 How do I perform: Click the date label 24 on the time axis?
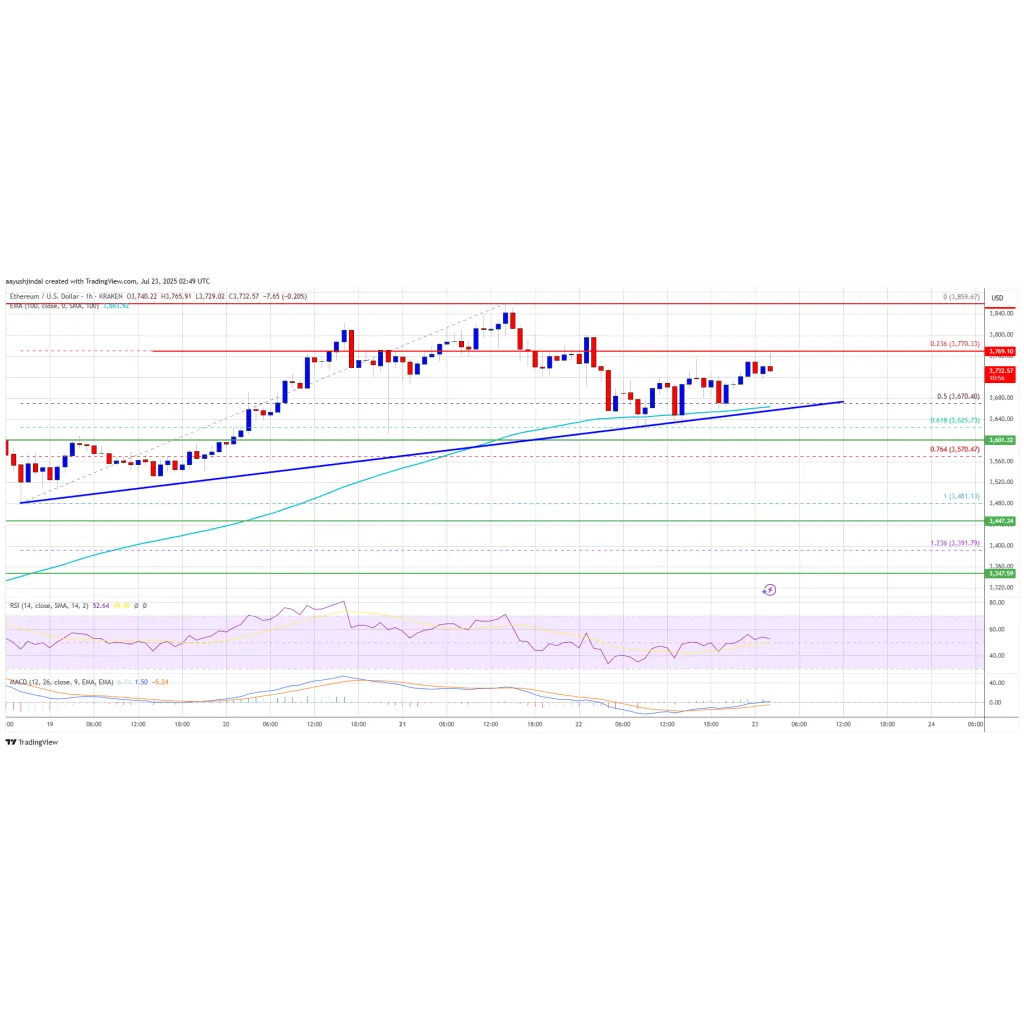[x=931, y=724]
